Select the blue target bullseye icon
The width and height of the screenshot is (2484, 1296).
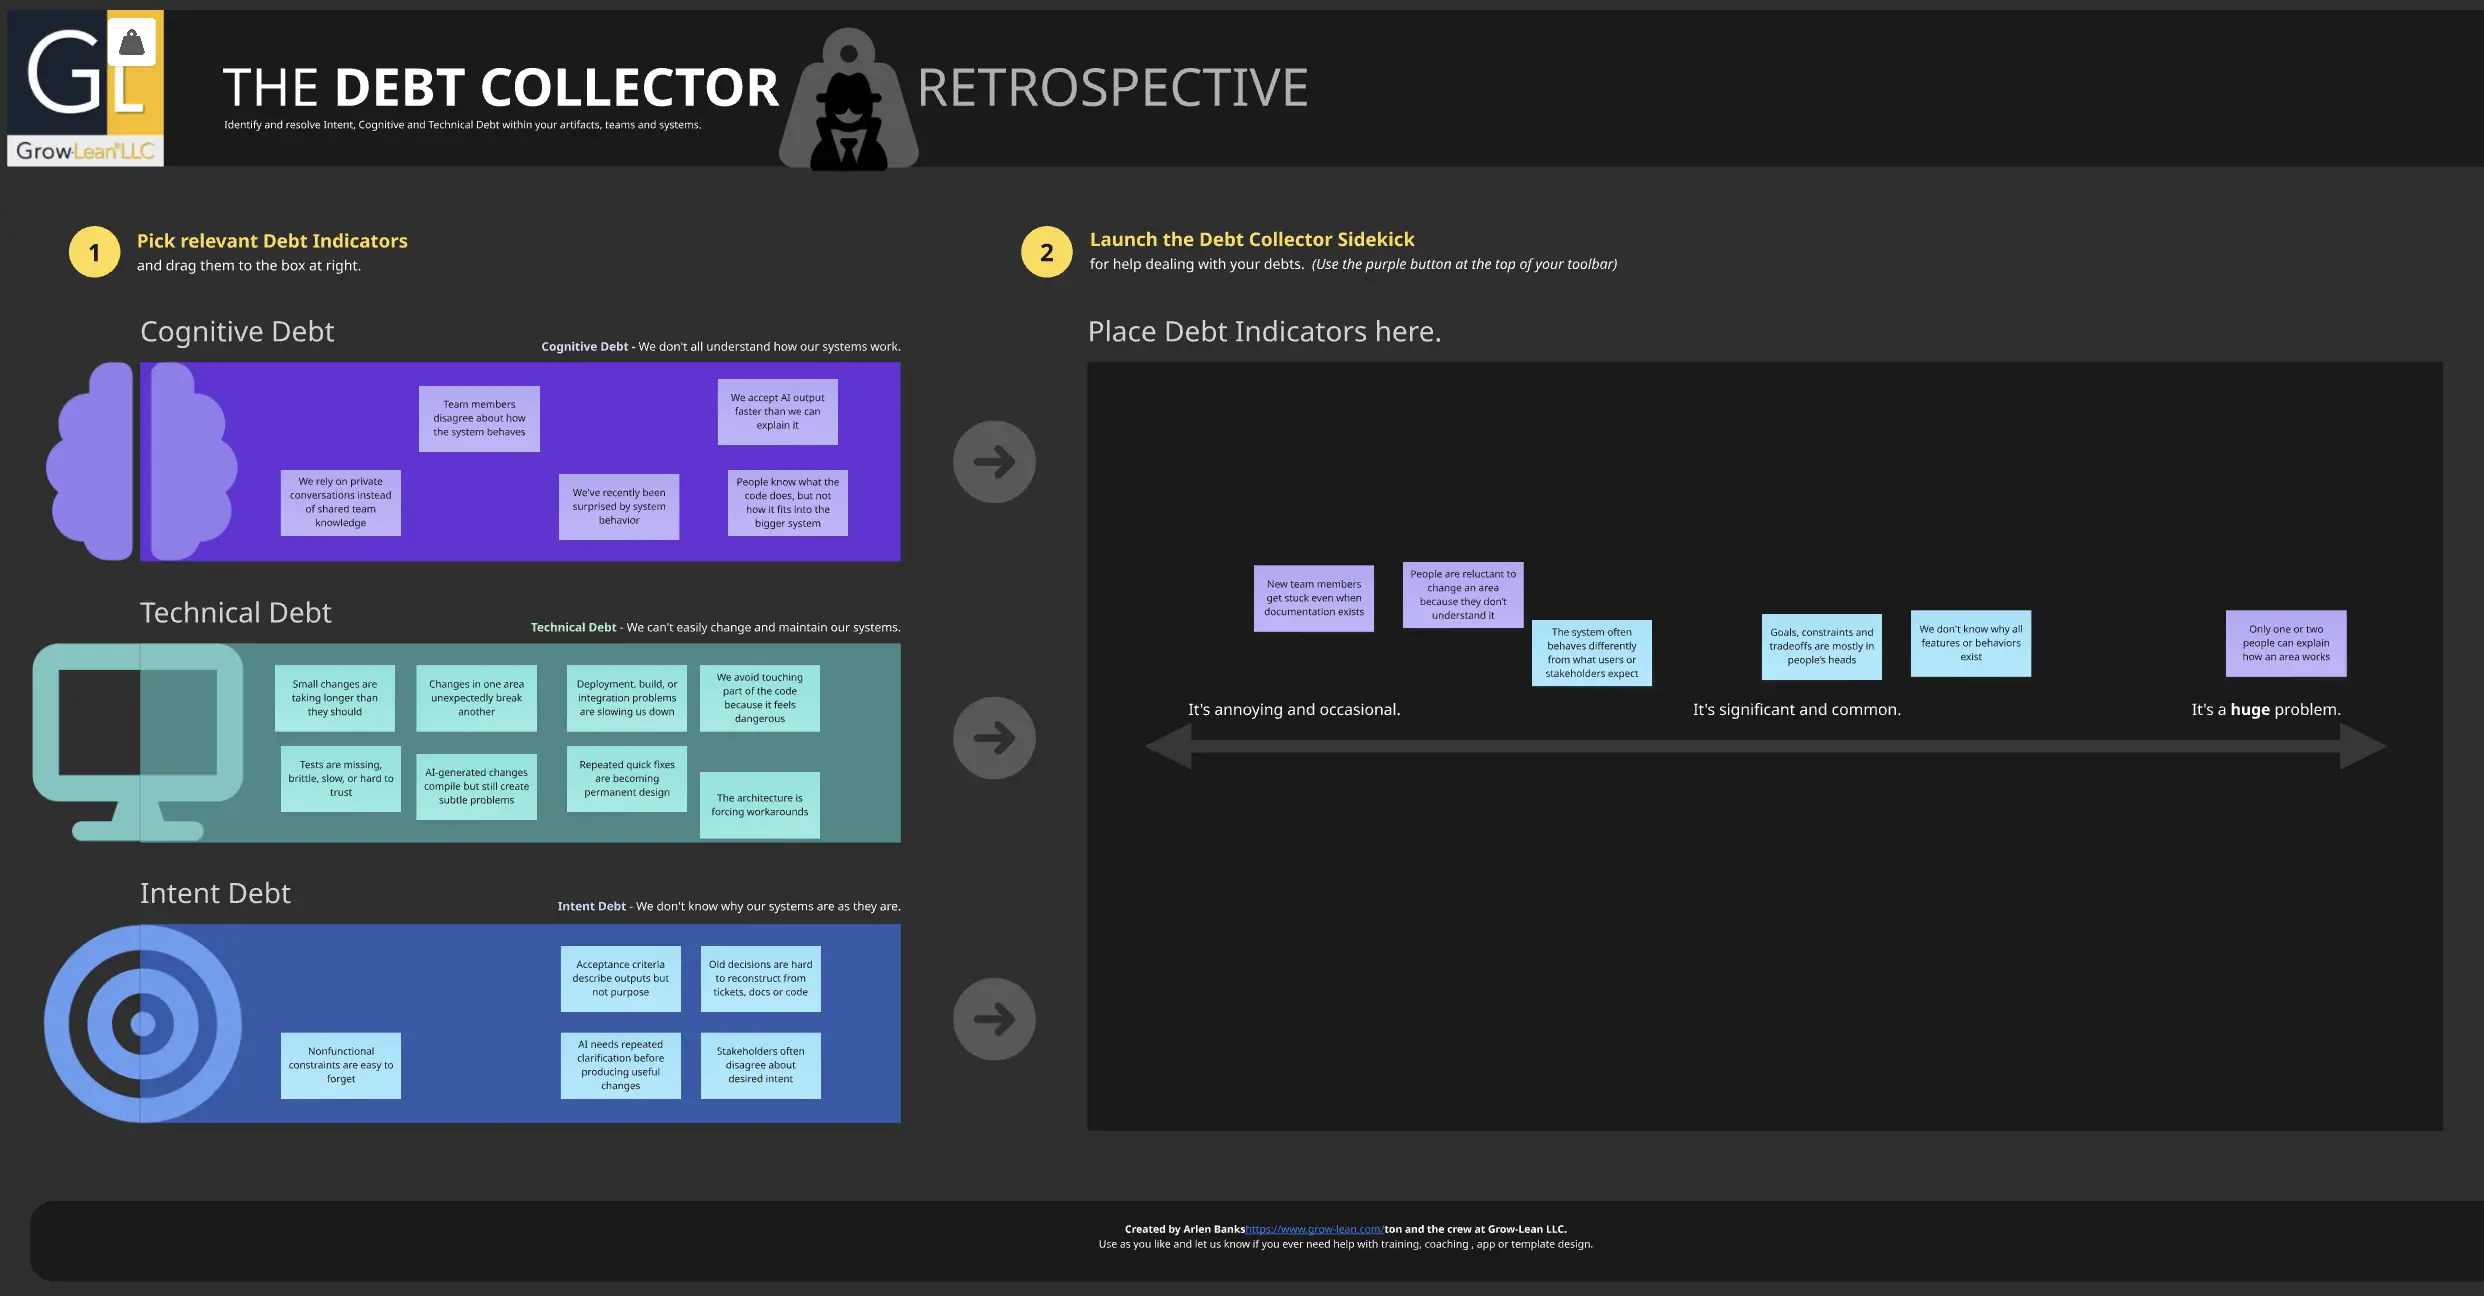[x=143, y=1023]
